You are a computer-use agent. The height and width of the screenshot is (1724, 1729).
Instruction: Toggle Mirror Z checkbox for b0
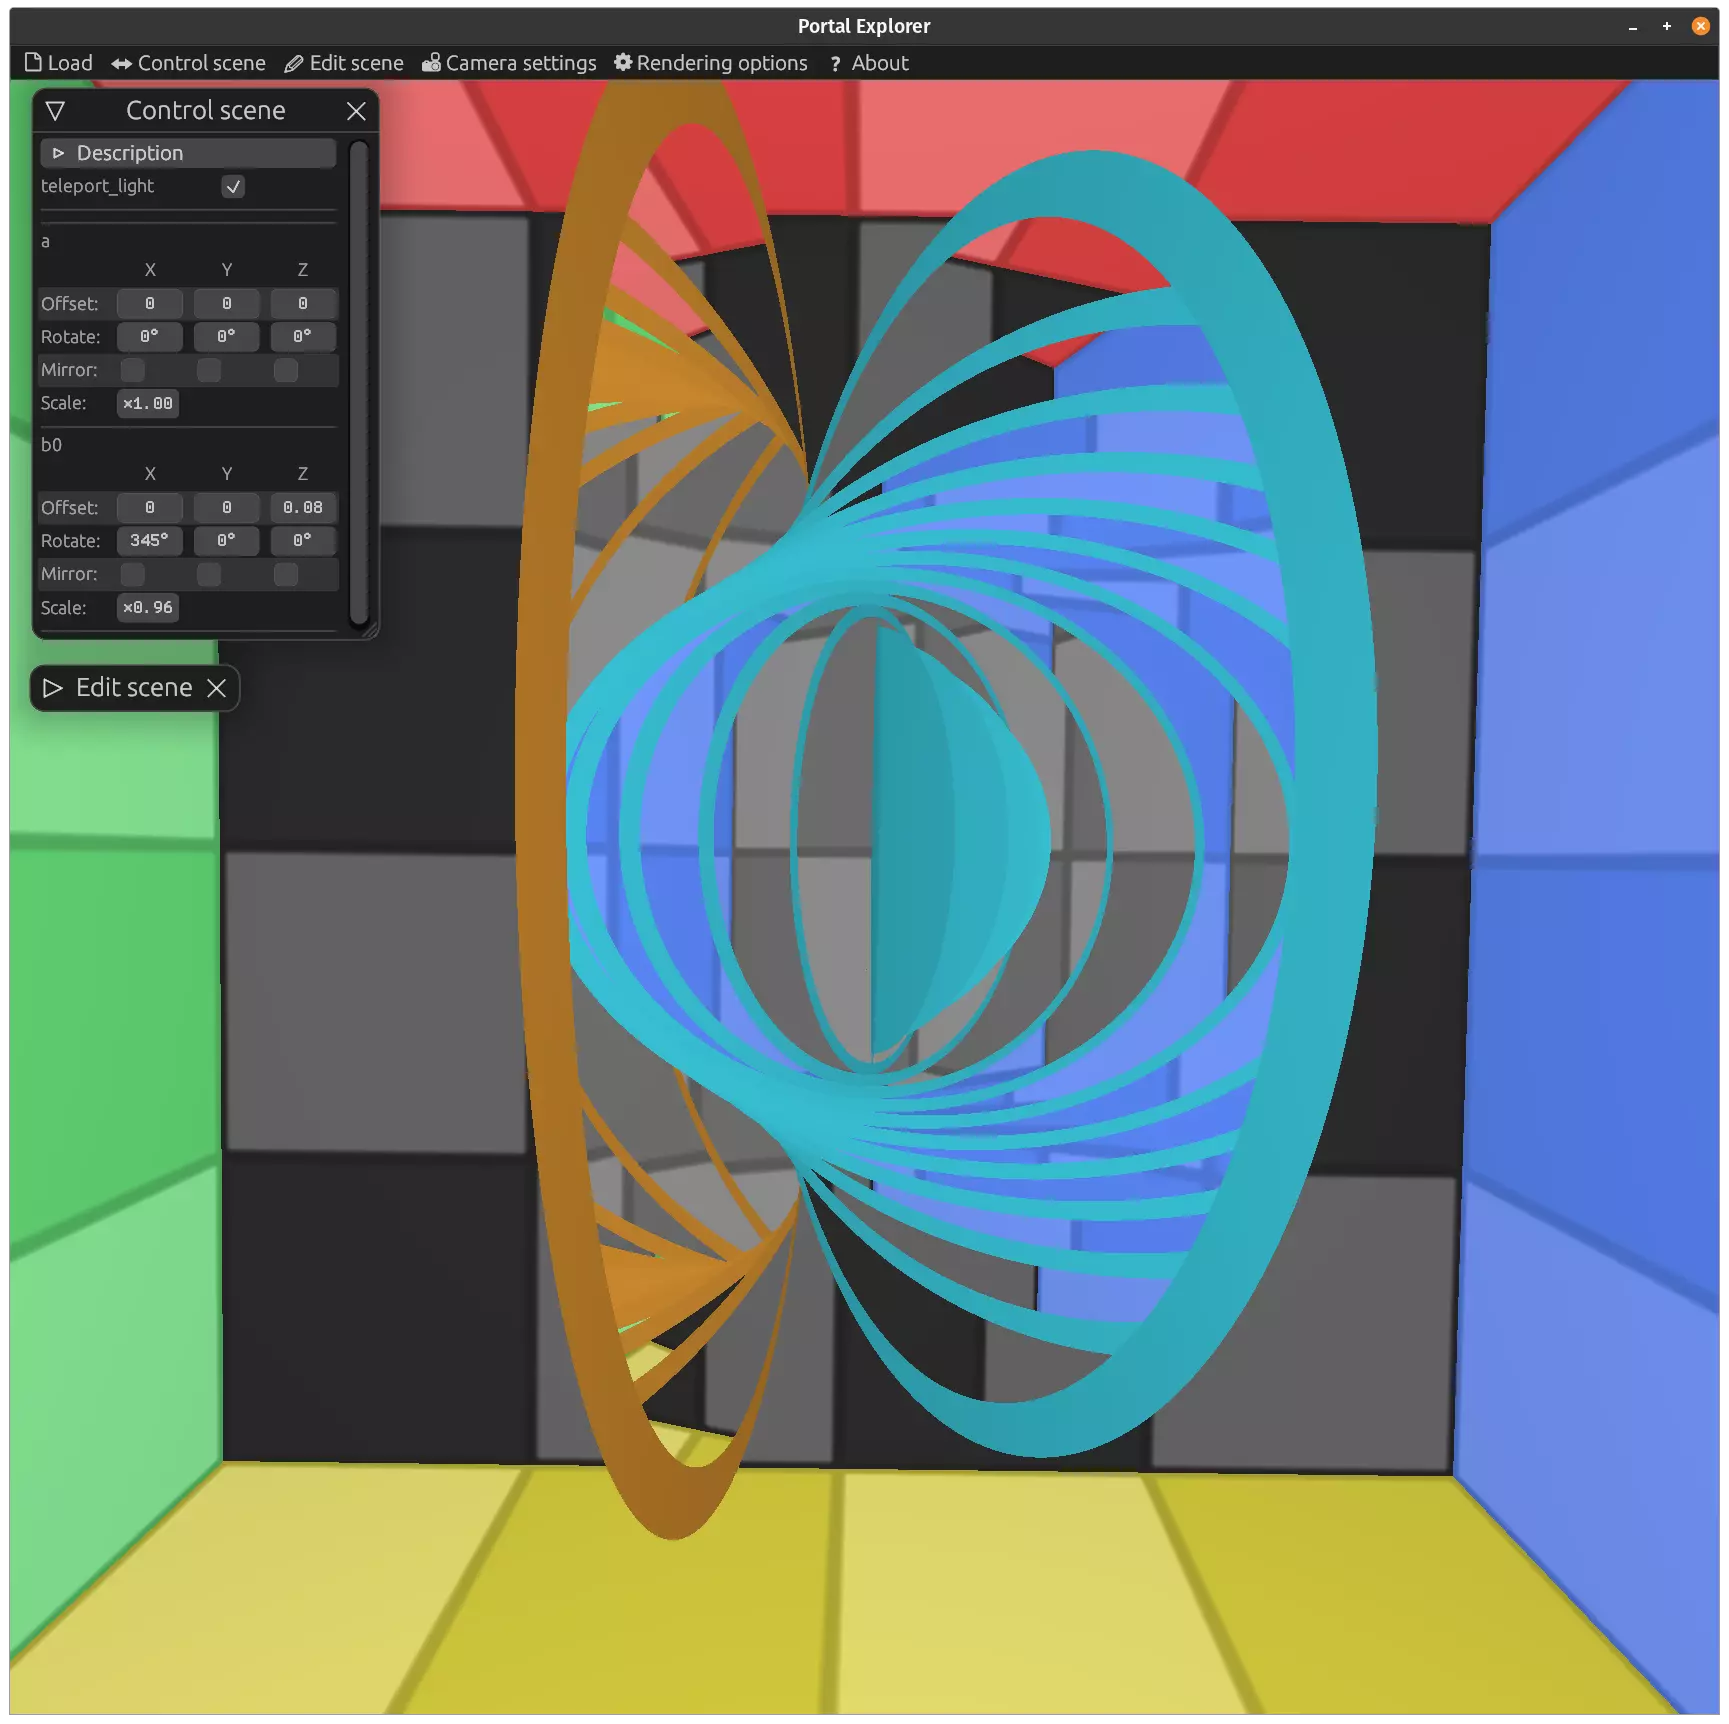tap(286, 574)
